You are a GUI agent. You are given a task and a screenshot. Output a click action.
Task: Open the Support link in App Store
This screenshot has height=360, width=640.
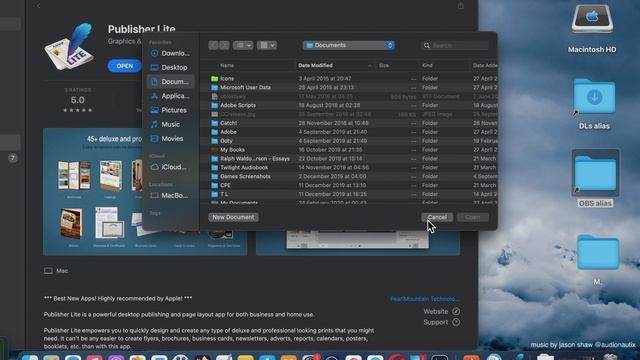click(x=442, y=322)
